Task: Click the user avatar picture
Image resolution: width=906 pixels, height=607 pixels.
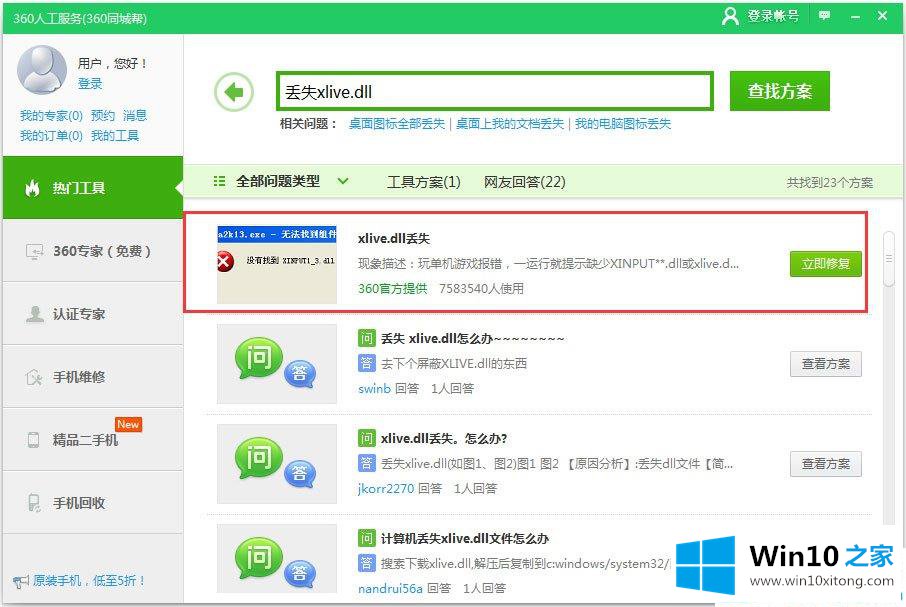Action: click(42, 70)
